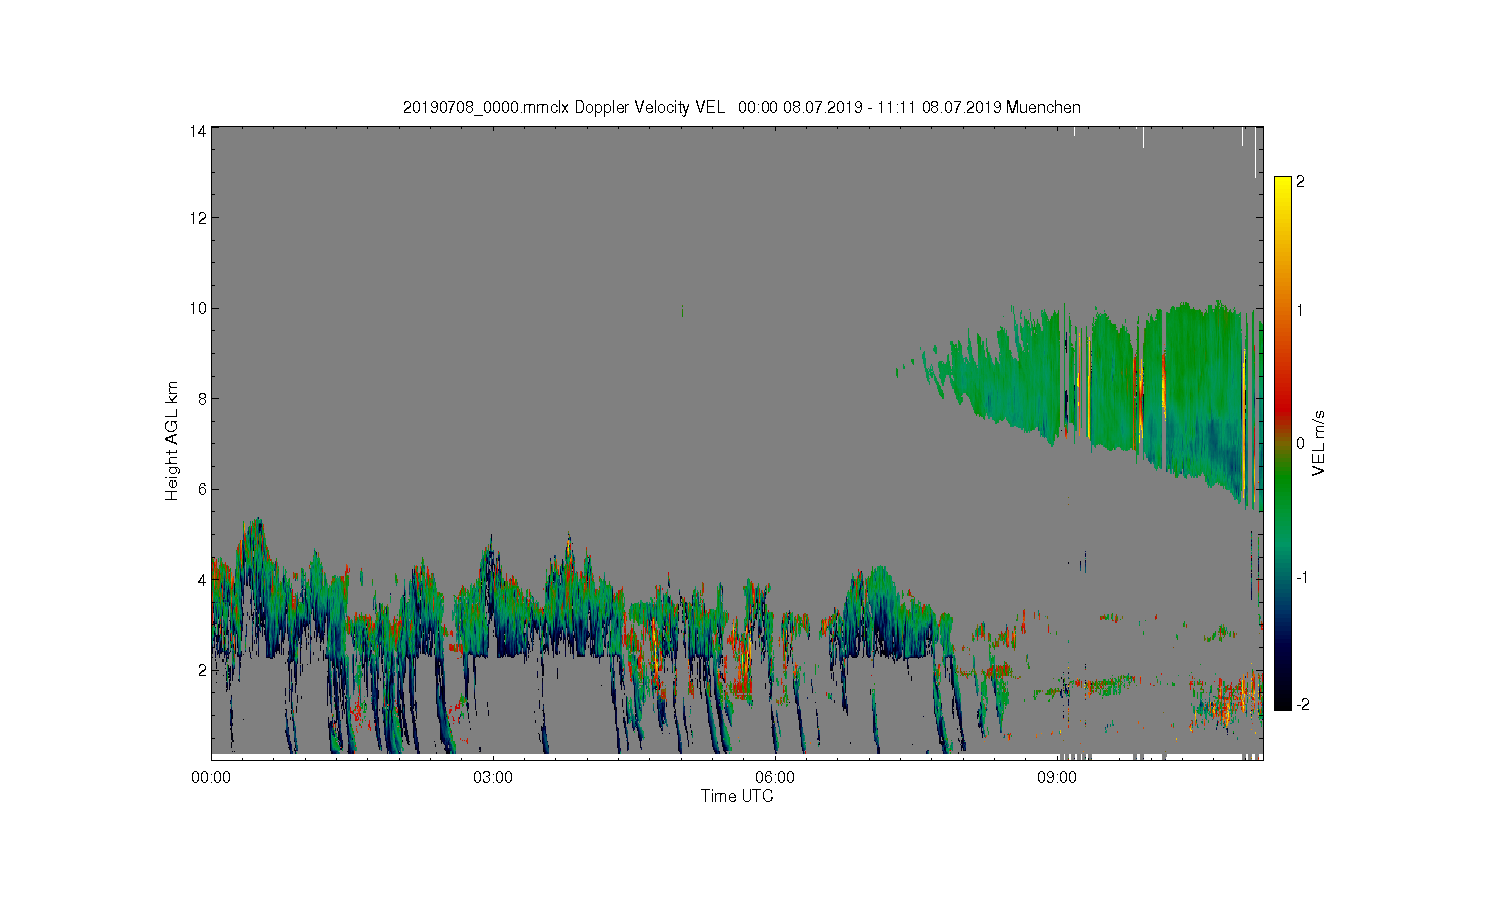Click the 2 km height tick label
Screen dimensions: 1500x900
coord(202,670)
